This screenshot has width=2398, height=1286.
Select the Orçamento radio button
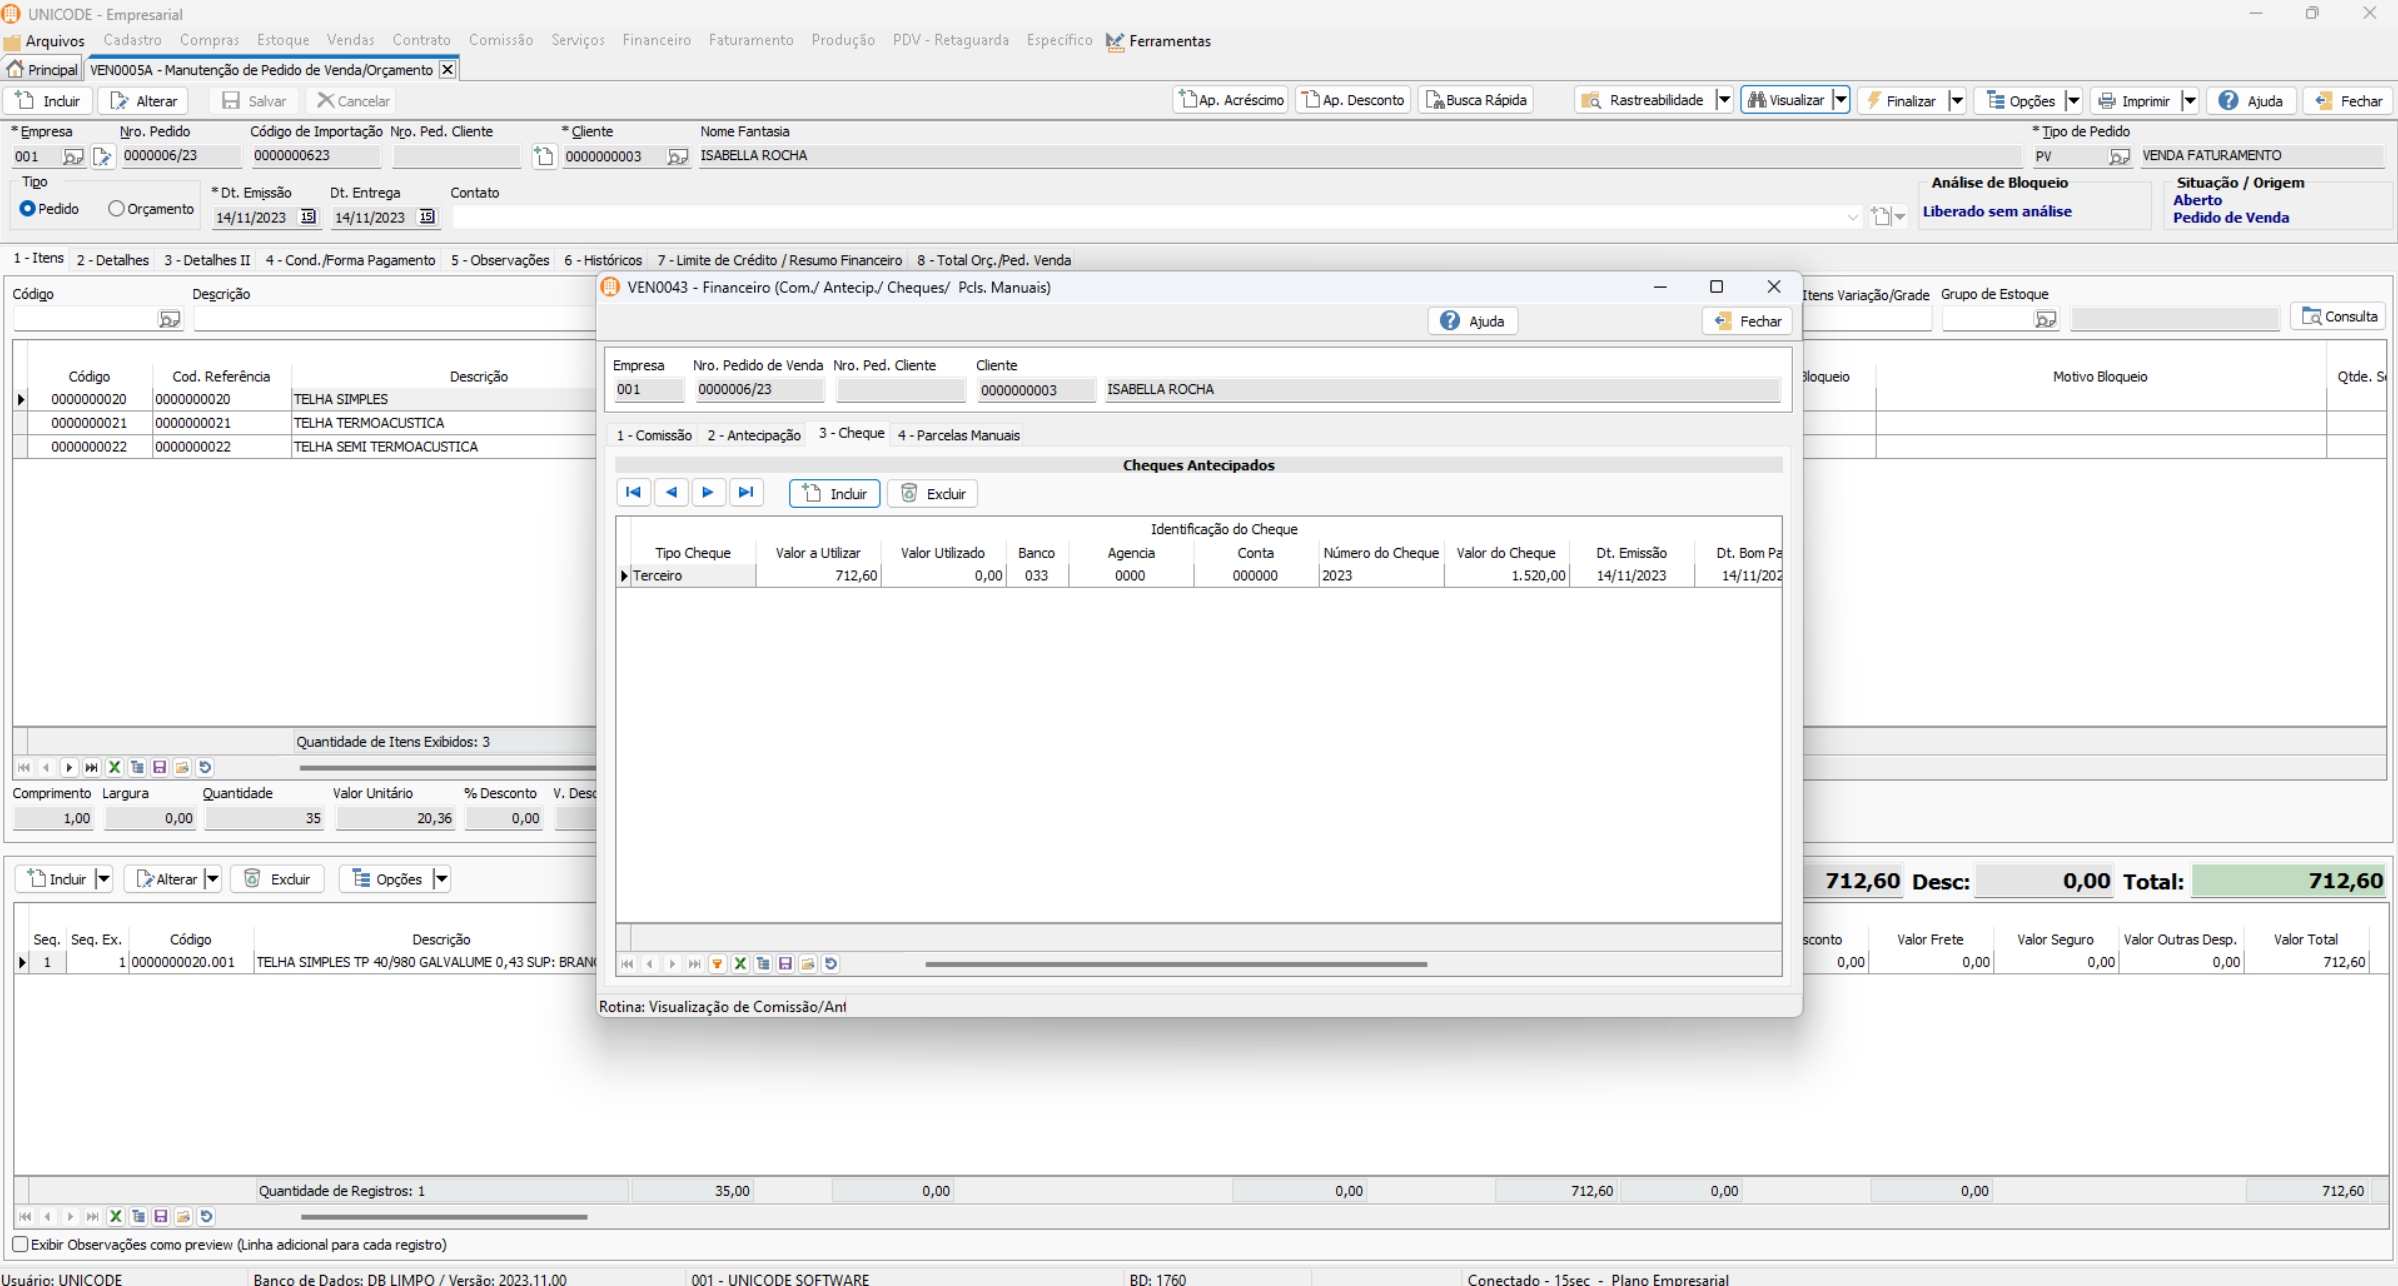pyautogui.click(x=117, y=209)
